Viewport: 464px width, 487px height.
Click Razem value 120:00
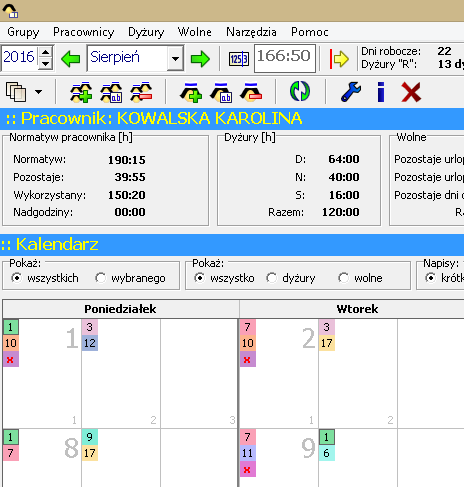[x=341, y=212]
